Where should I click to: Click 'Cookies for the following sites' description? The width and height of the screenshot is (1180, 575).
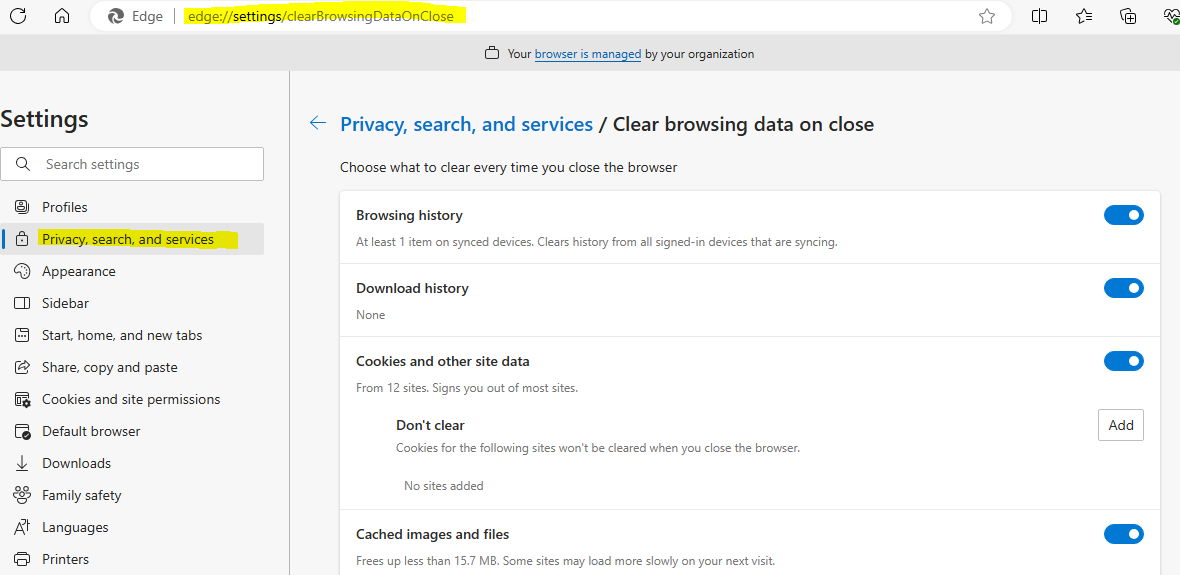click(598, 448)
